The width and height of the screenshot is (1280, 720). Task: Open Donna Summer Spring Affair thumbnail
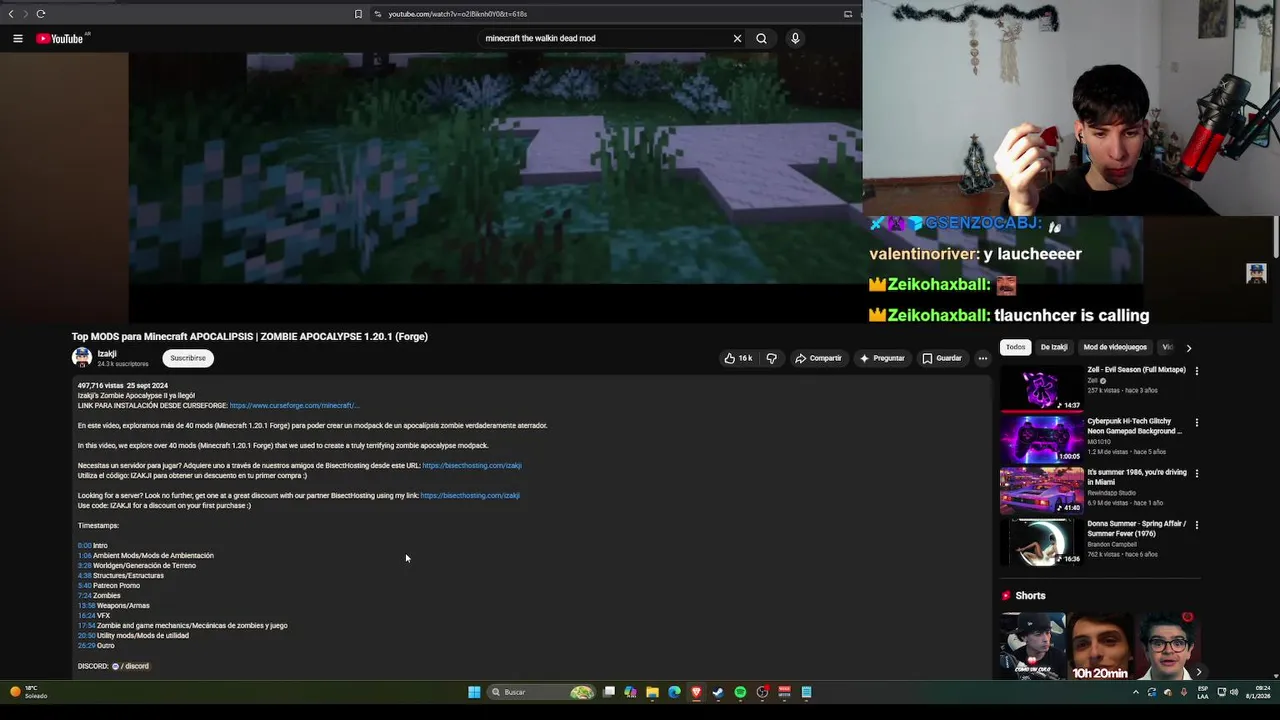(x=1041, y=542)
